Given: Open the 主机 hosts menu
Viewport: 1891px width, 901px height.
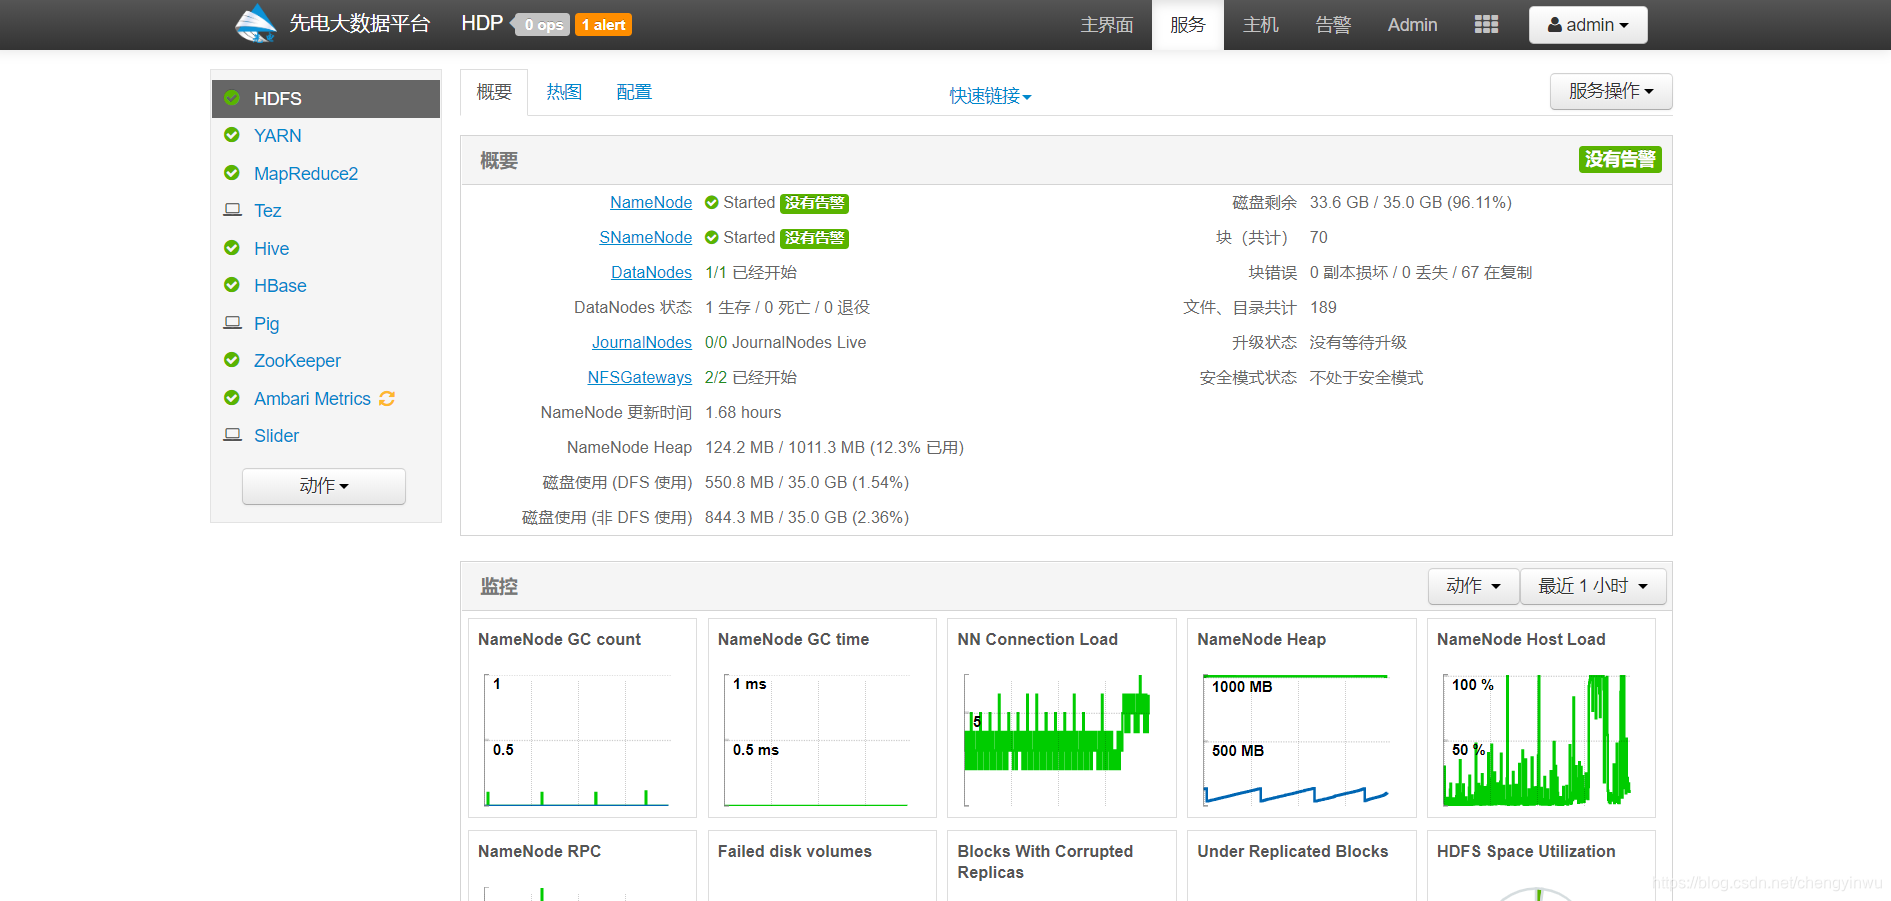Looking at the screenshot, I should pos(1260,25).
